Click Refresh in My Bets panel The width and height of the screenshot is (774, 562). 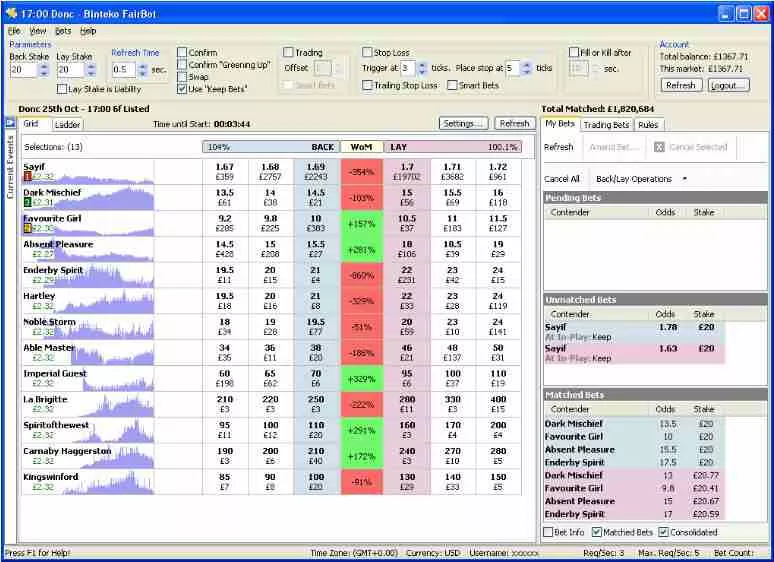[559, 147]
